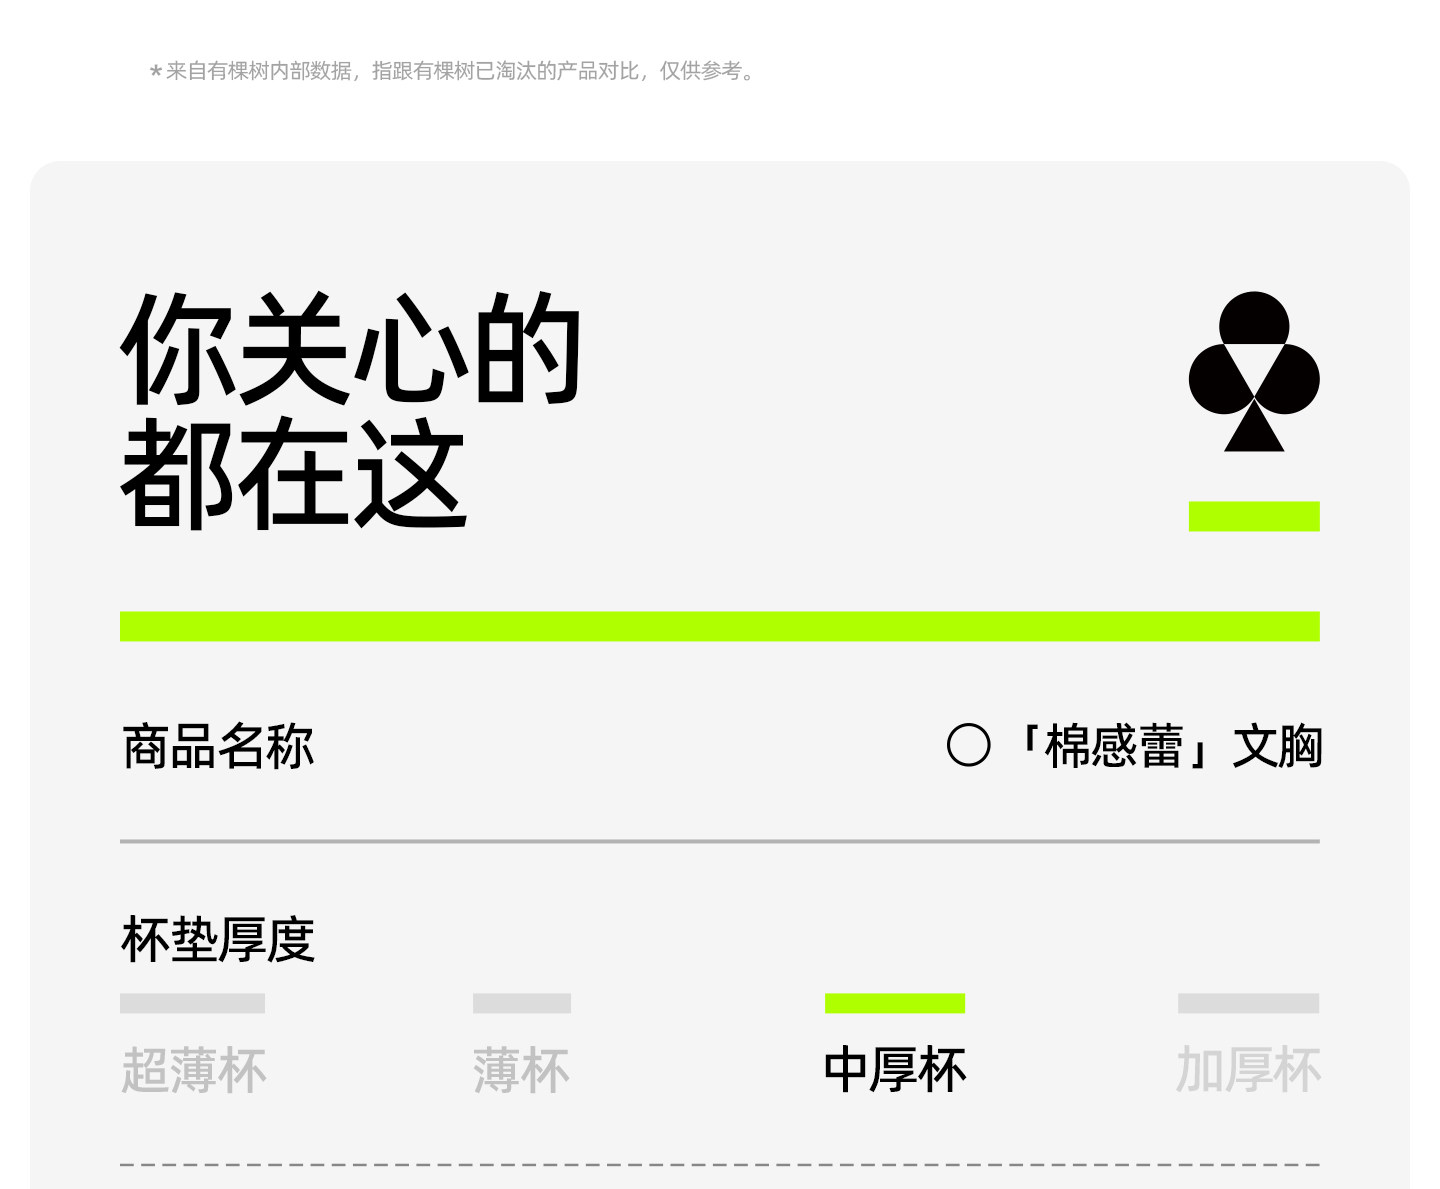The width and height of the screenshot is (1440, 1189).
Task: Click the 你关心的 headline text
Action: (x=351, y=349)
